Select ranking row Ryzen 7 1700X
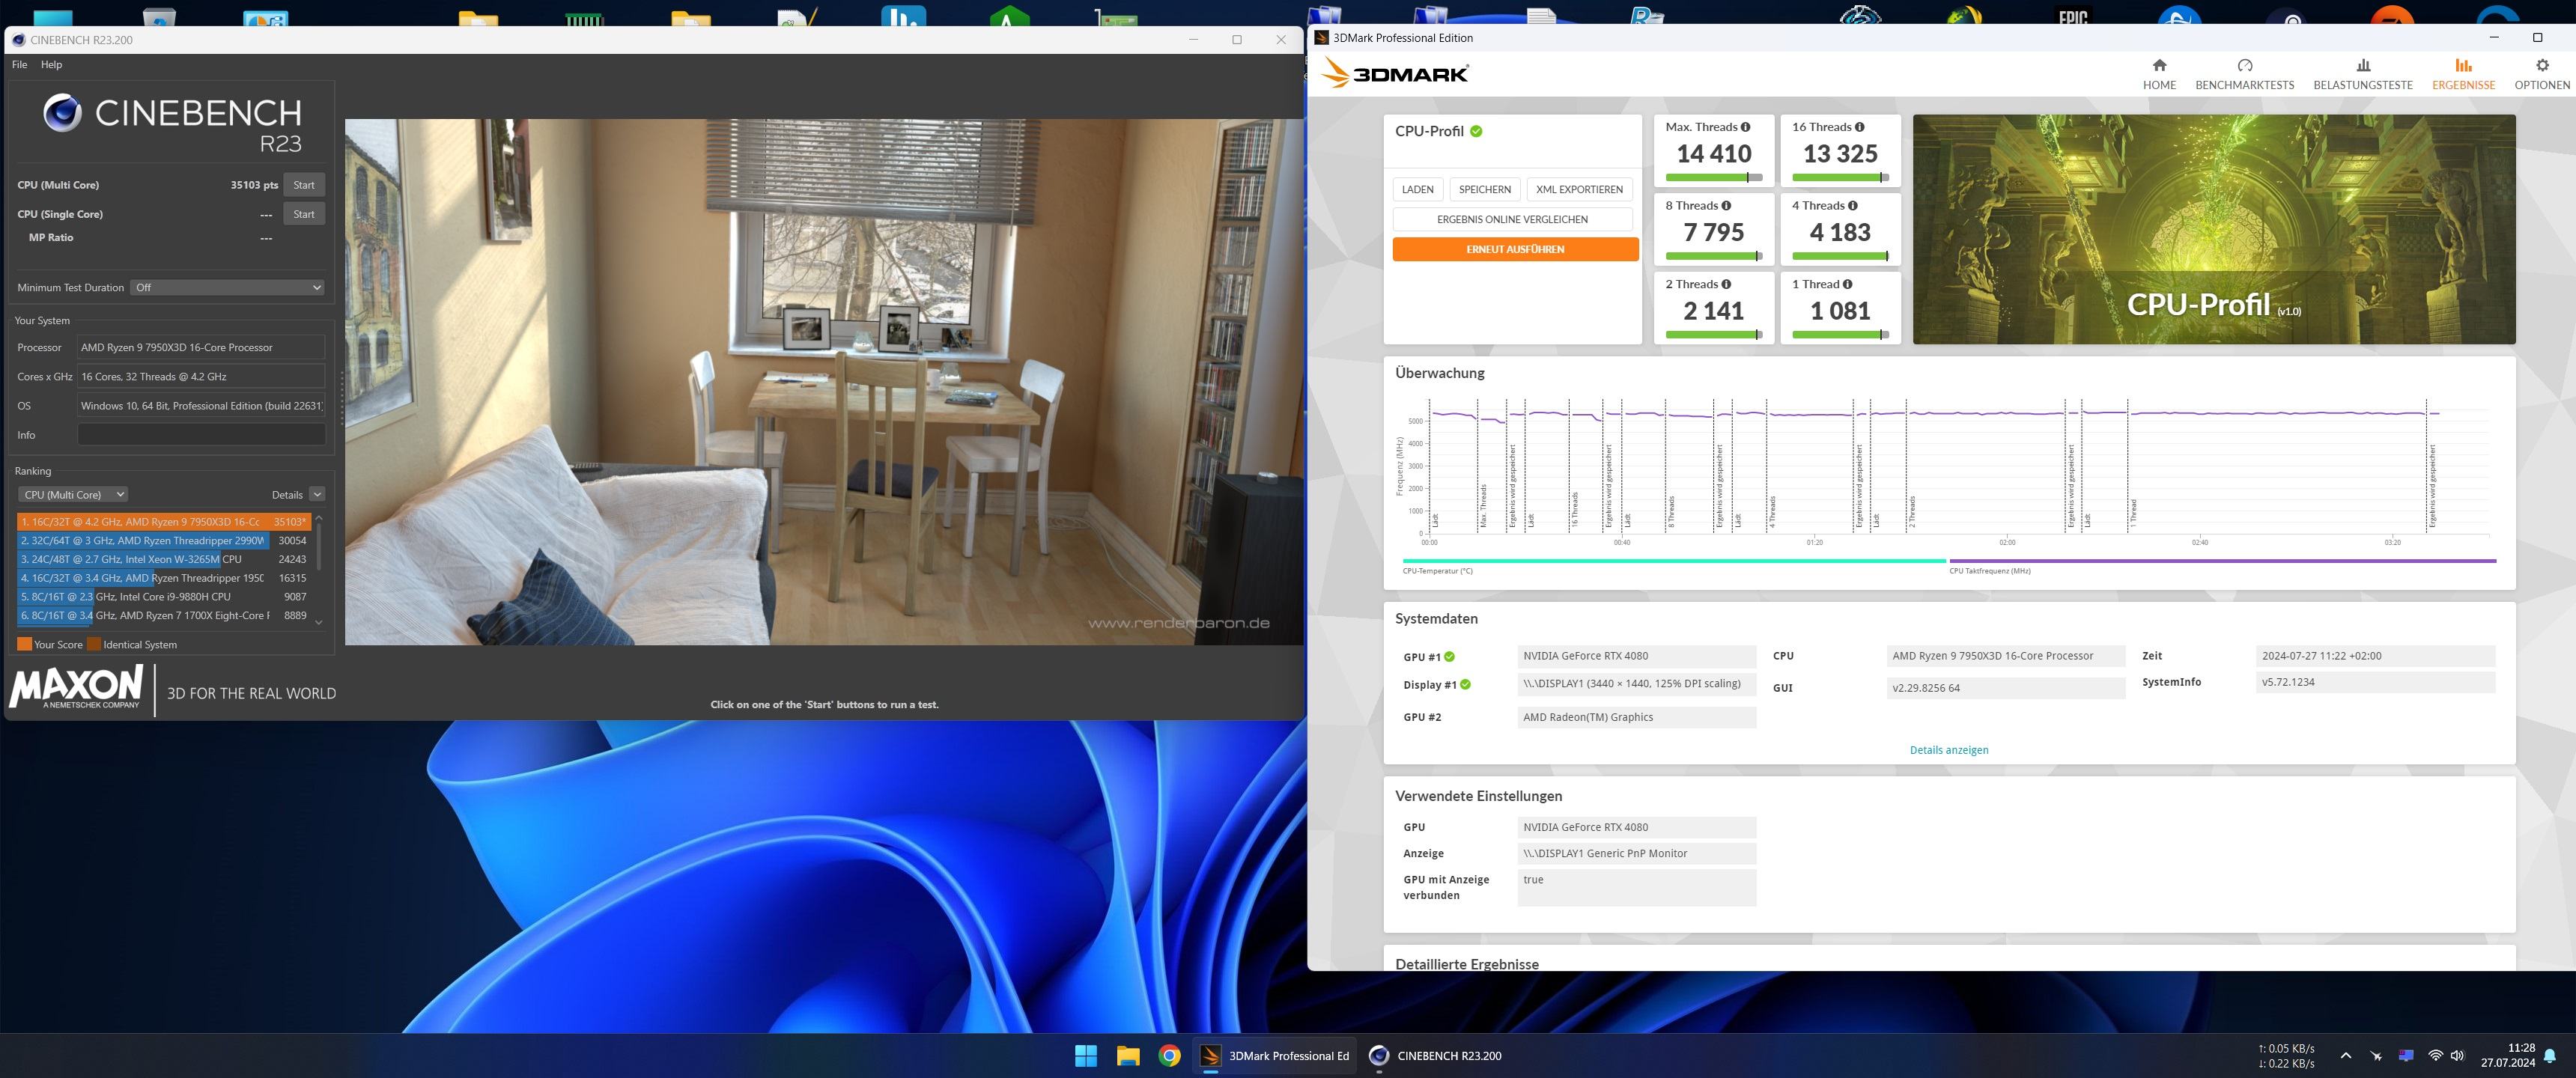 point(164,616)
